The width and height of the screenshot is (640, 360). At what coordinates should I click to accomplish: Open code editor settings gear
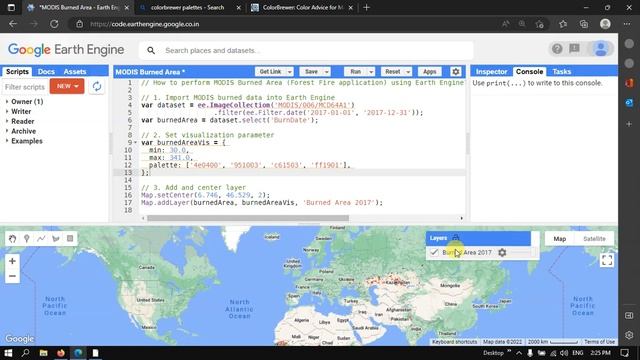tap(456, 71)
